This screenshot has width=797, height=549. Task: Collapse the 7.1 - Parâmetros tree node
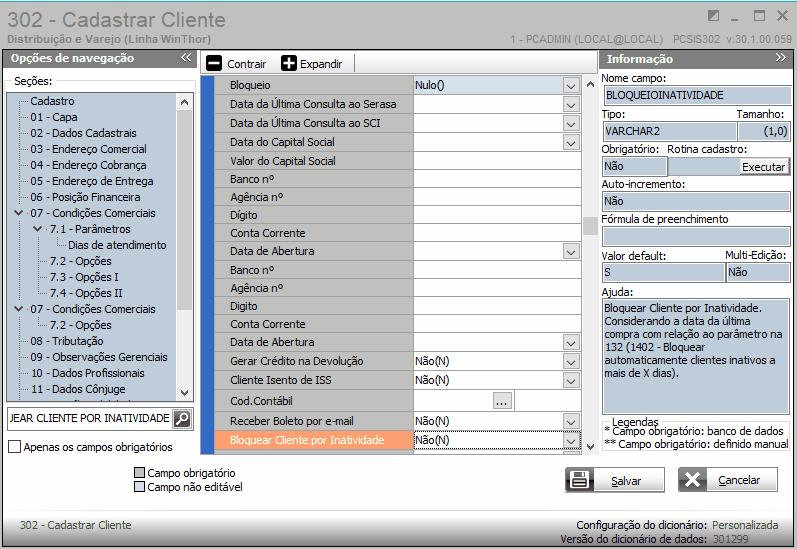[38, 229]
